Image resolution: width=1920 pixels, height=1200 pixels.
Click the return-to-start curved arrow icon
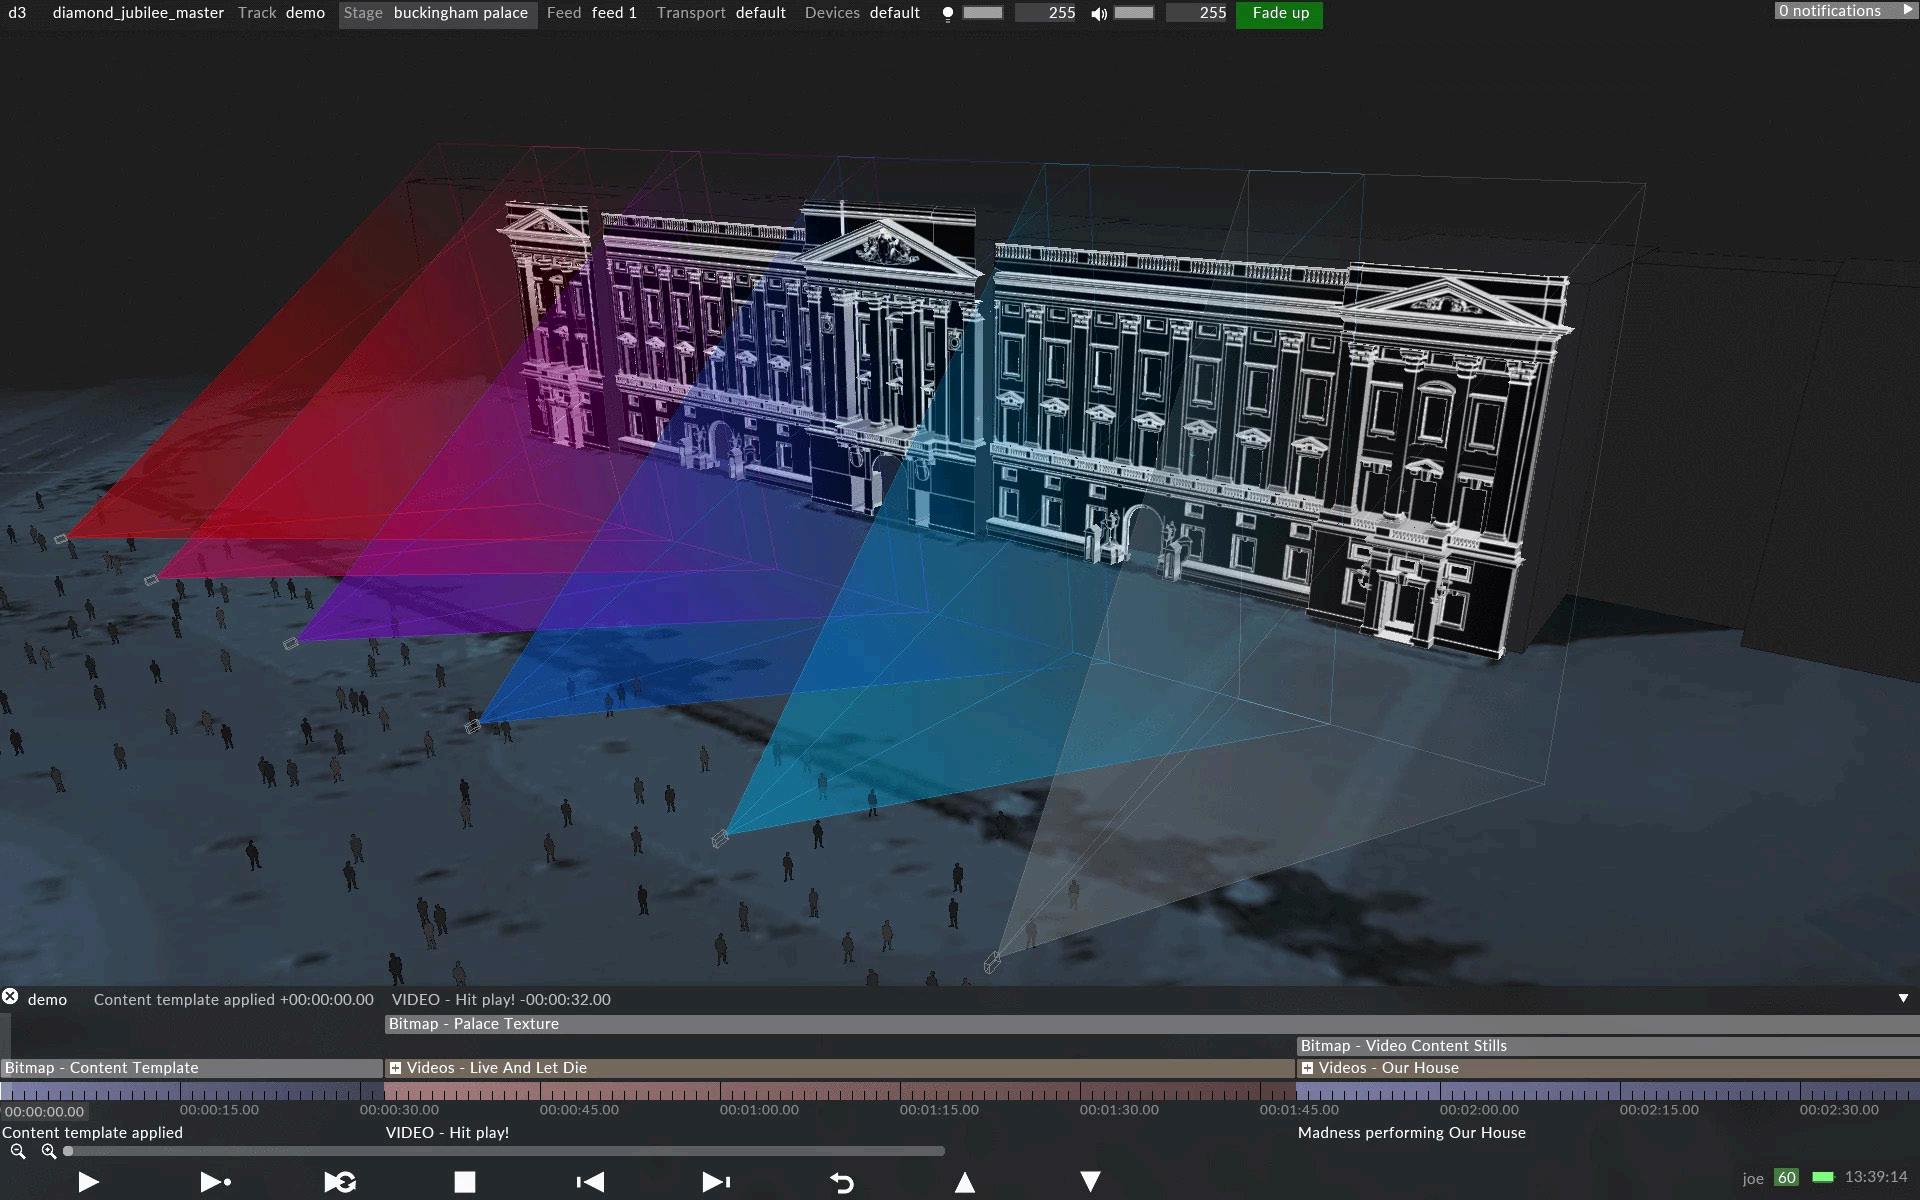842,1183
